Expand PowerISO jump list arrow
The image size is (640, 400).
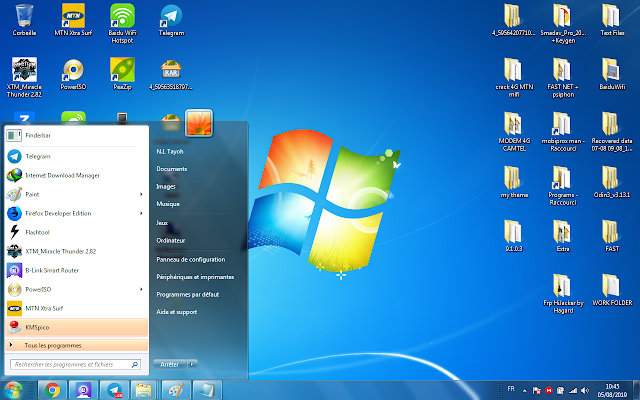[141, 289]
